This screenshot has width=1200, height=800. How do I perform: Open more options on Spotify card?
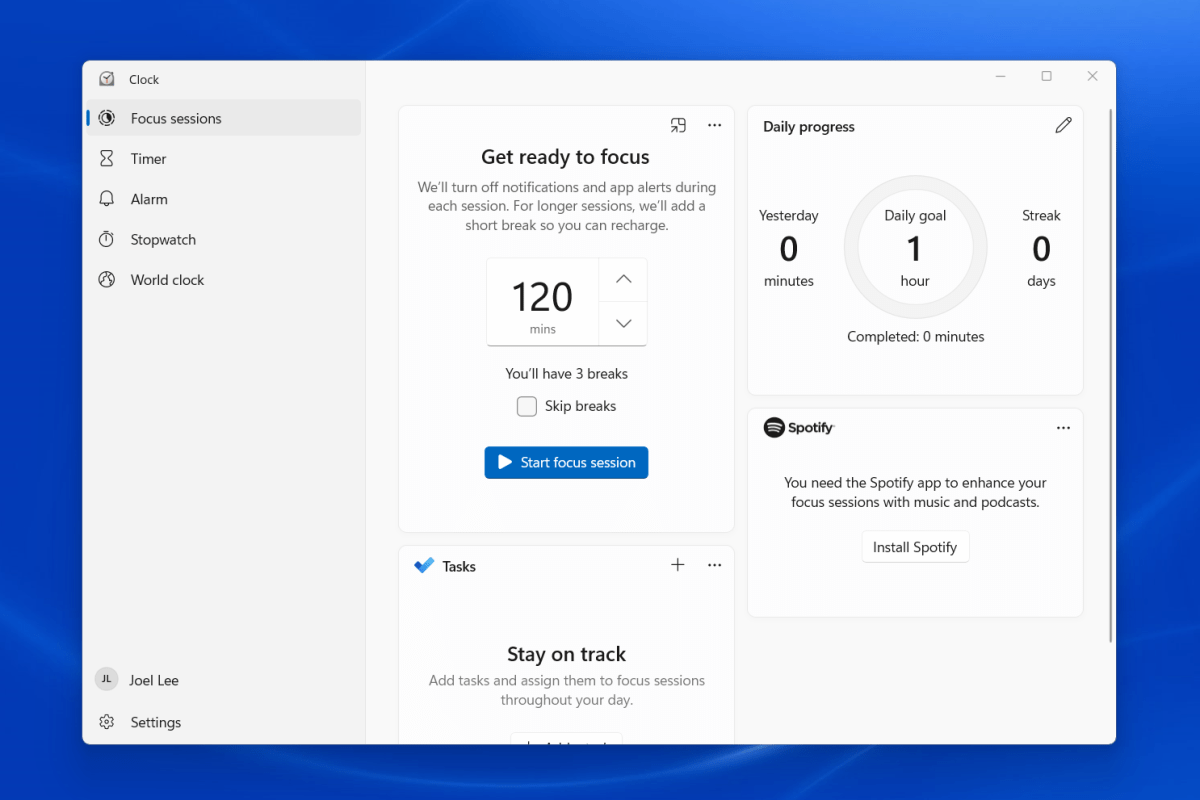click(x=1063, y=428)
